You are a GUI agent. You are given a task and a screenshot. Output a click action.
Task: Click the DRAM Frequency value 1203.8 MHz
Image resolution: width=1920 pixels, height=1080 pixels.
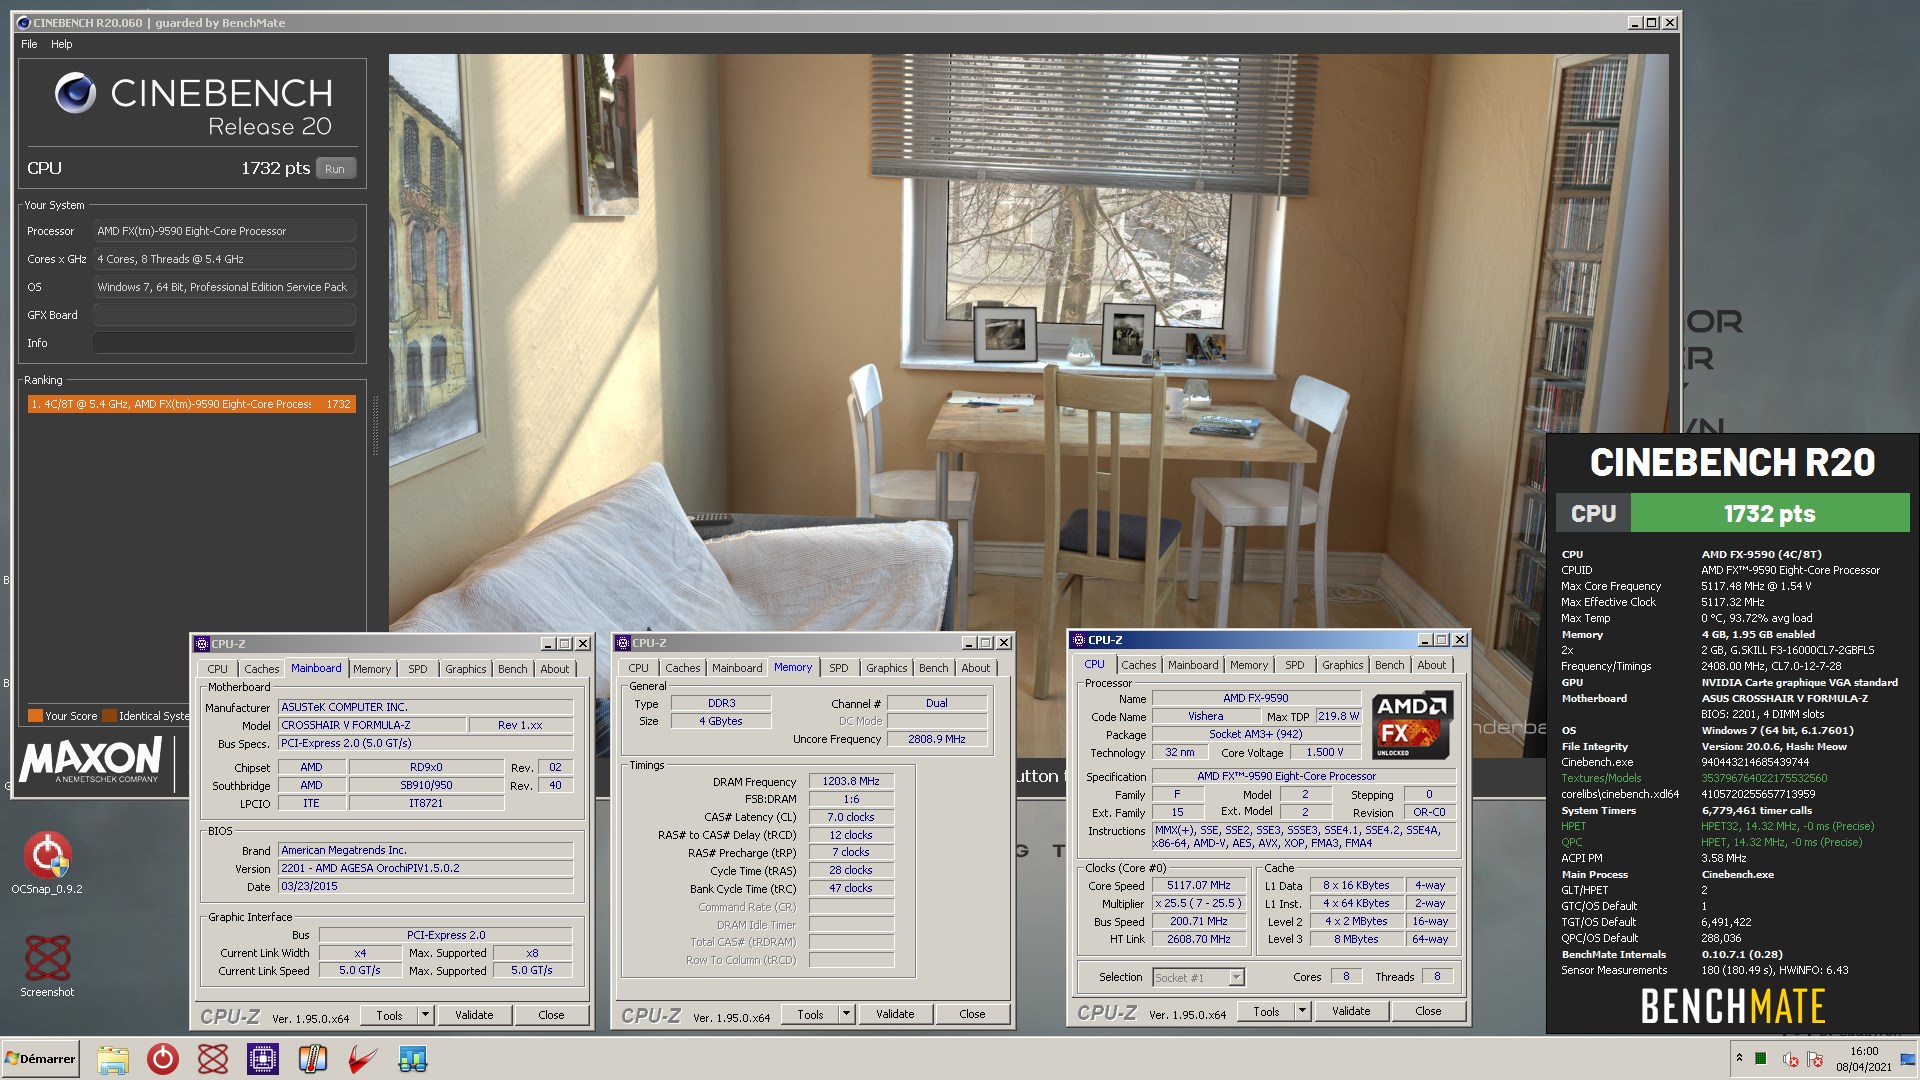coord(851,782)
